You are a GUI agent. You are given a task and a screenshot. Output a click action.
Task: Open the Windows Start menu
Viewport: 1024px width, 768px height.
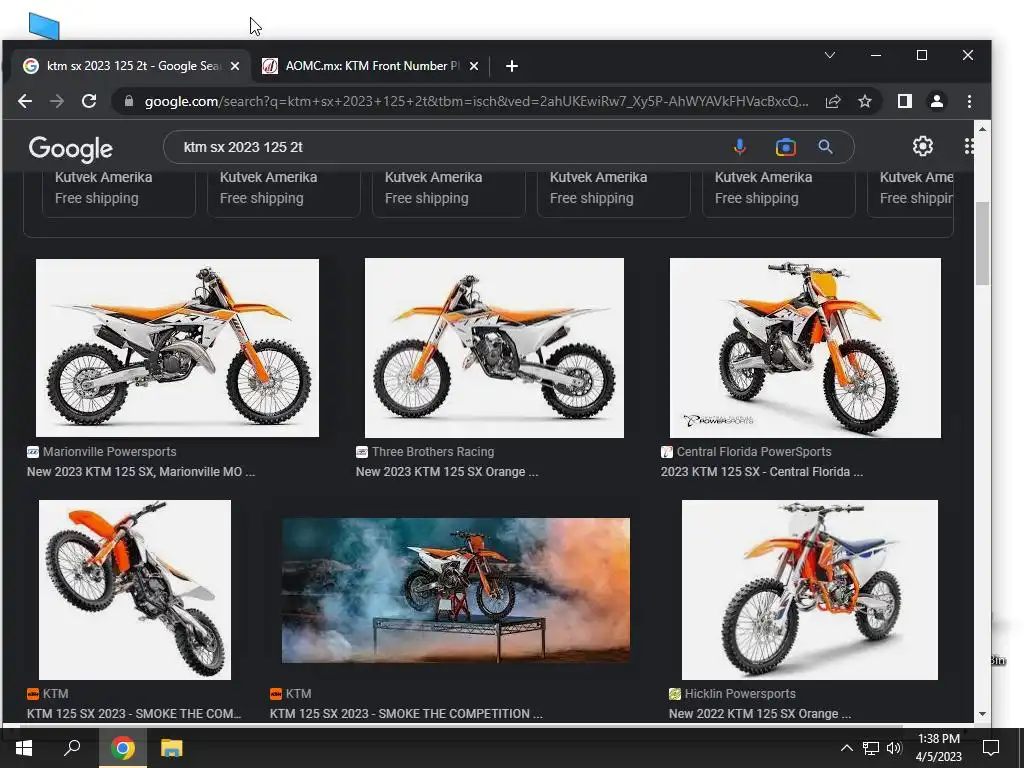24,748
